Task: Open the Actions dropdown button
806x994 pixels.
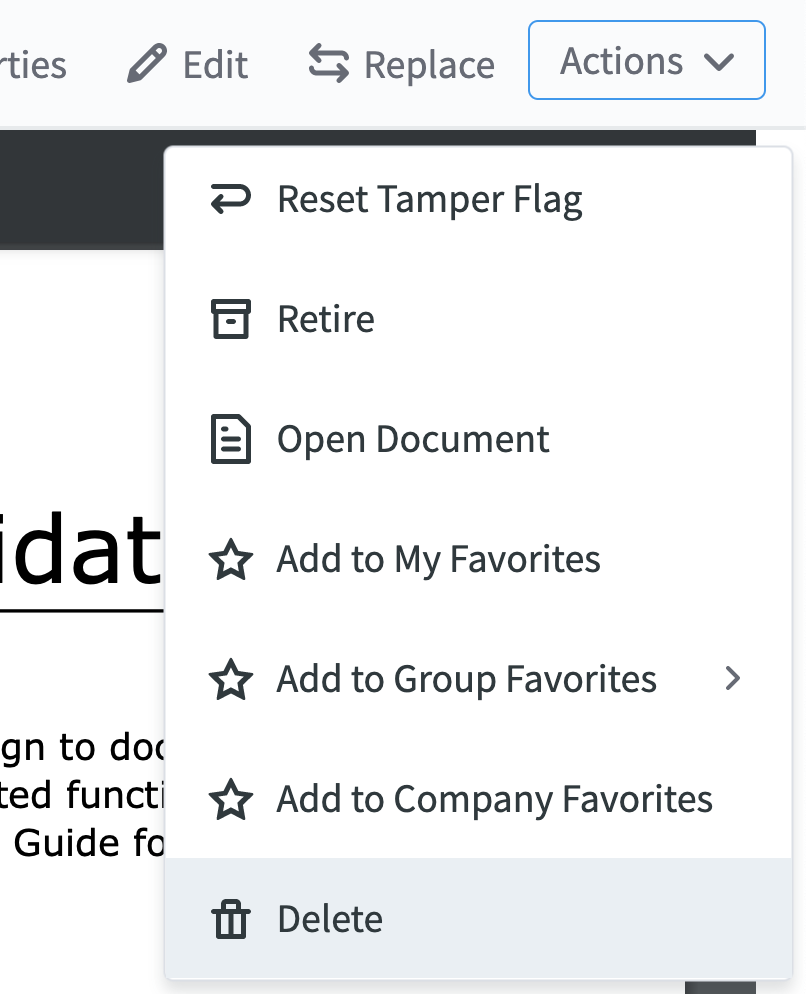Action: click(x=647, y=60)
